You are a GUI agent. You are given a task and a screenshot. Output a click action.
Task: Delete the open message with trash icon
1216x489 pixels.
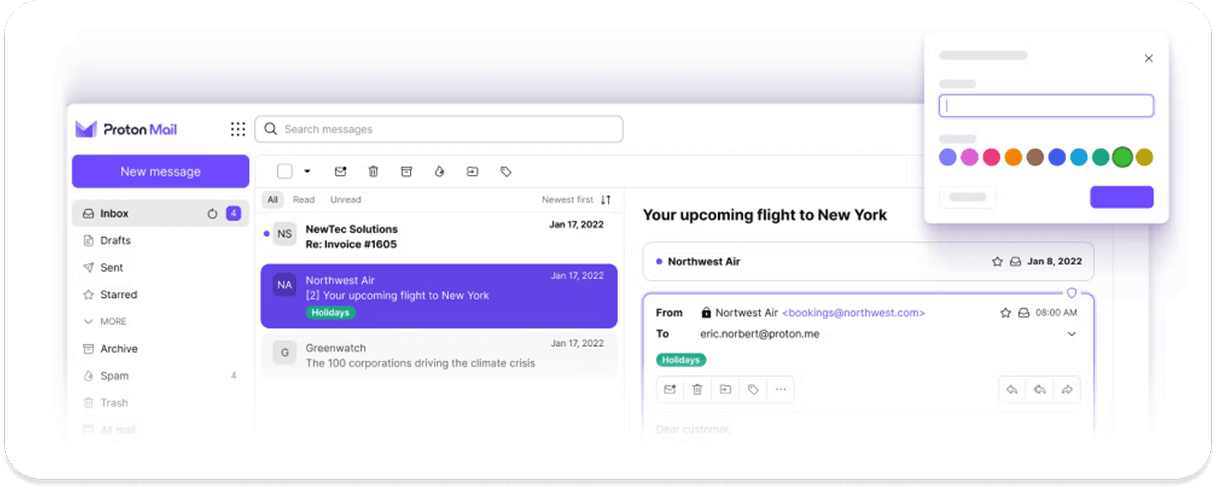coord(698,389)
